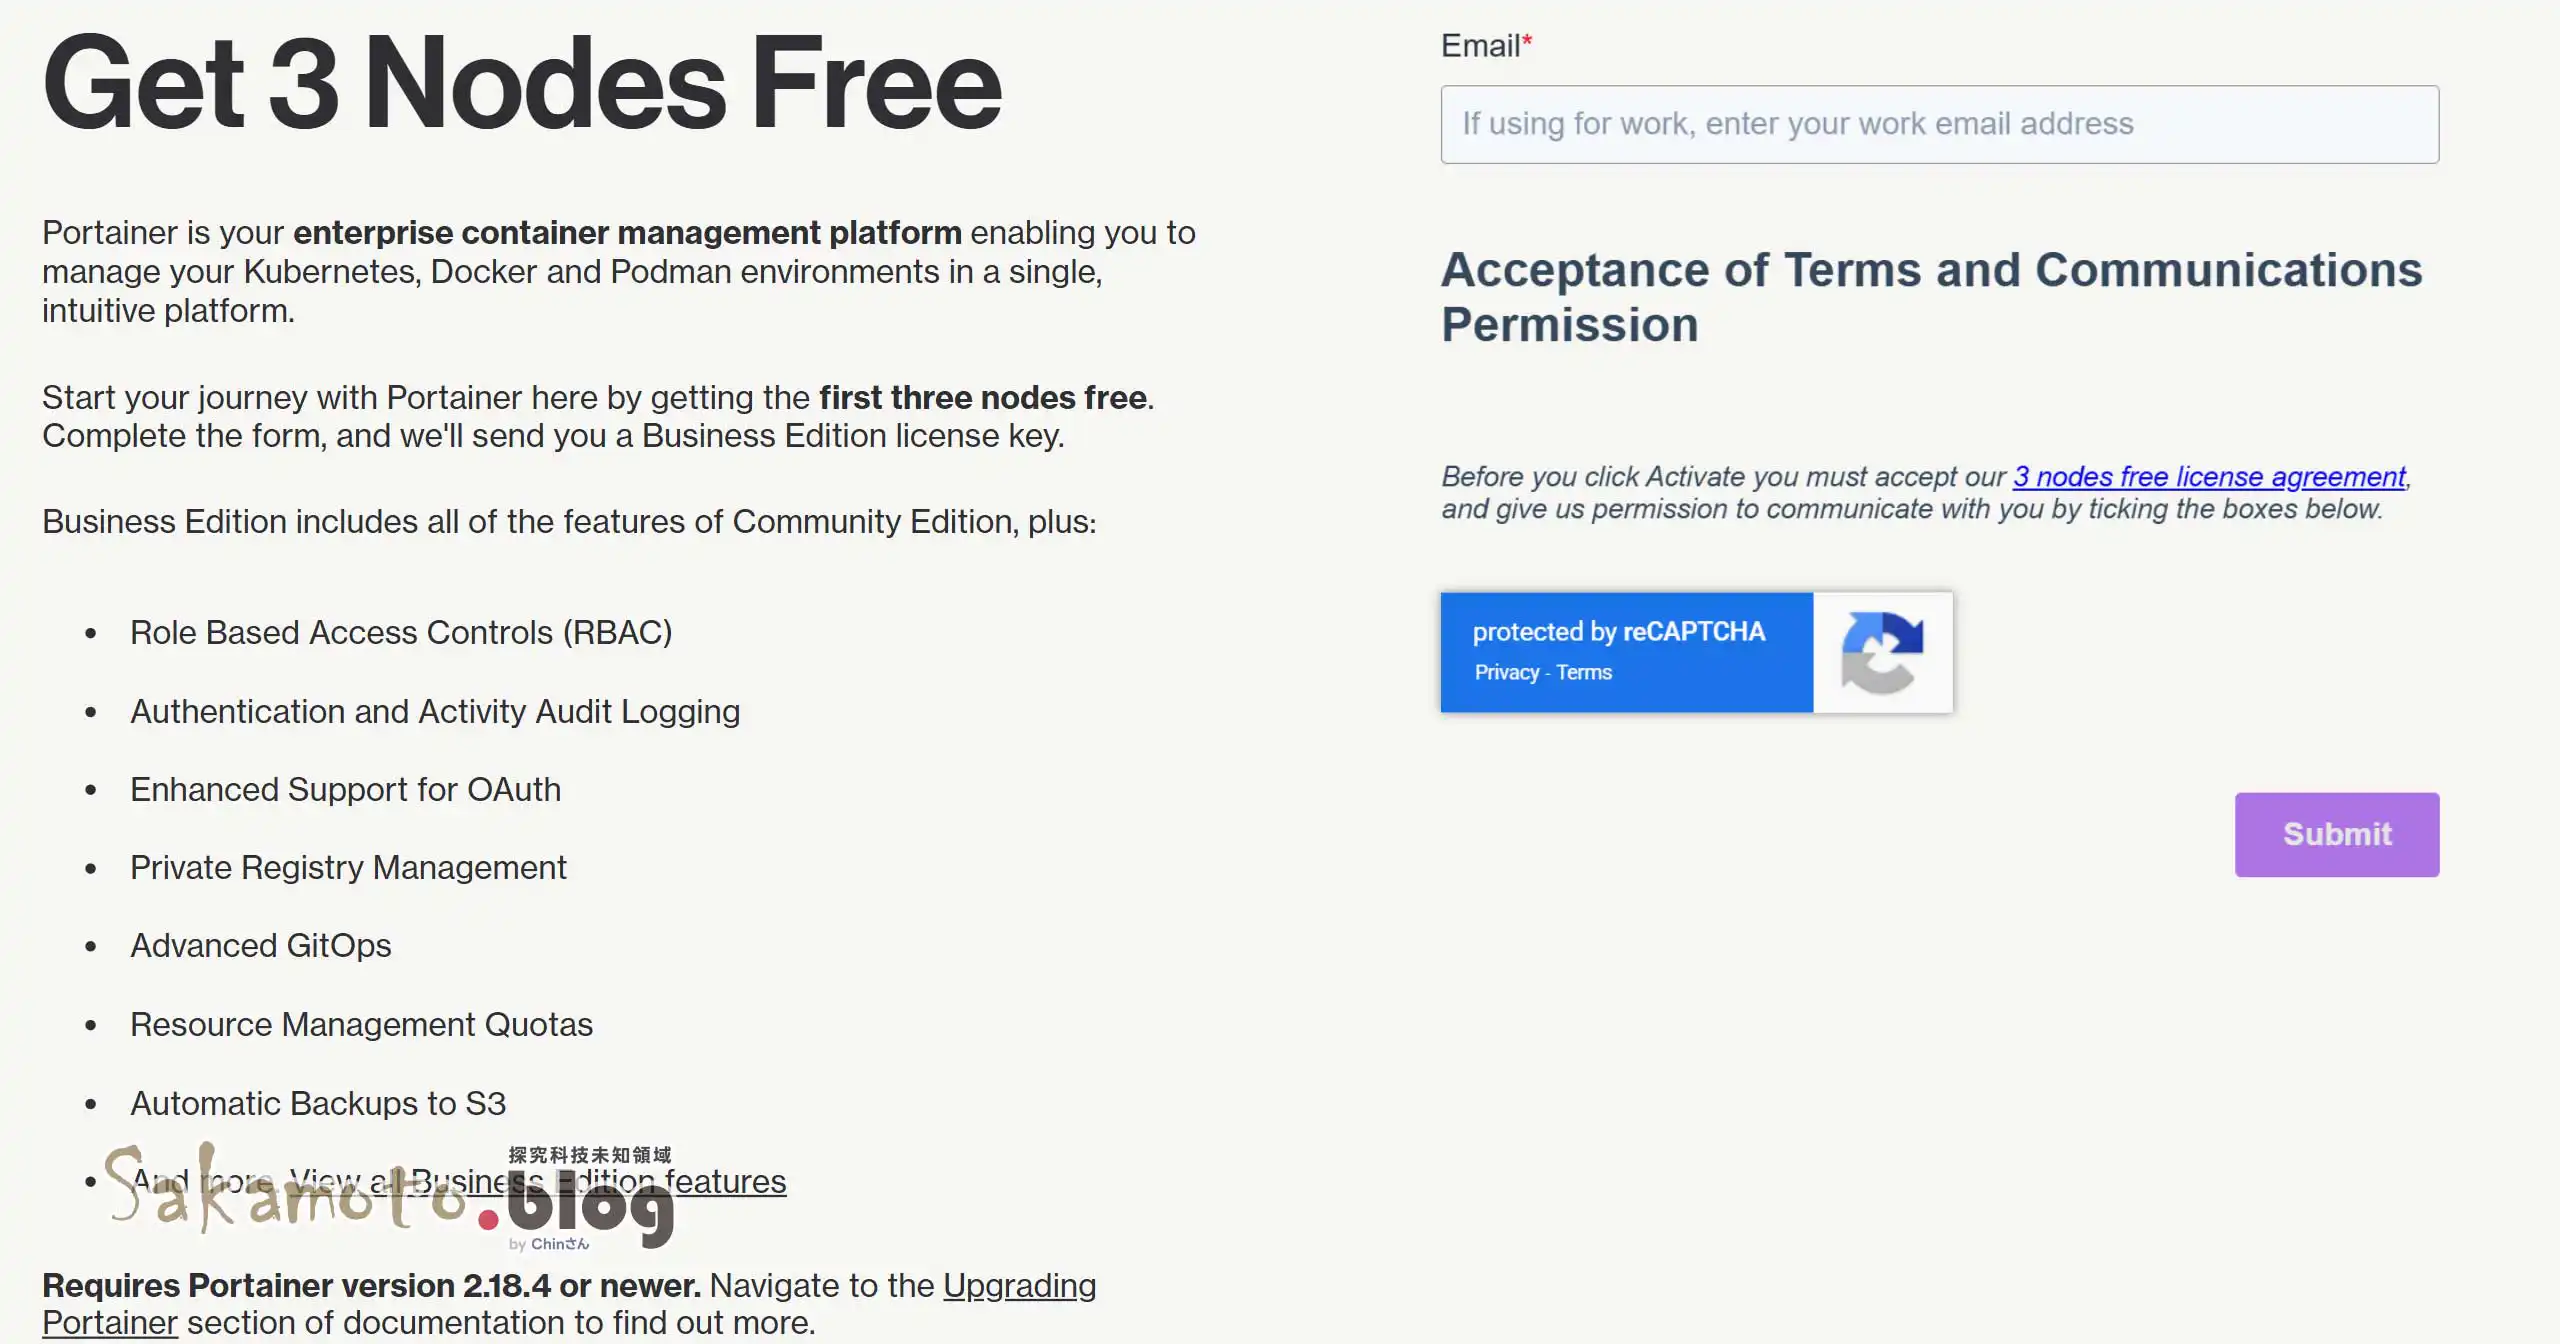Click the 'protected by reCAPTCHA' badge text
This screenshot has height=1344, width=2560.
pos(1617,632)
